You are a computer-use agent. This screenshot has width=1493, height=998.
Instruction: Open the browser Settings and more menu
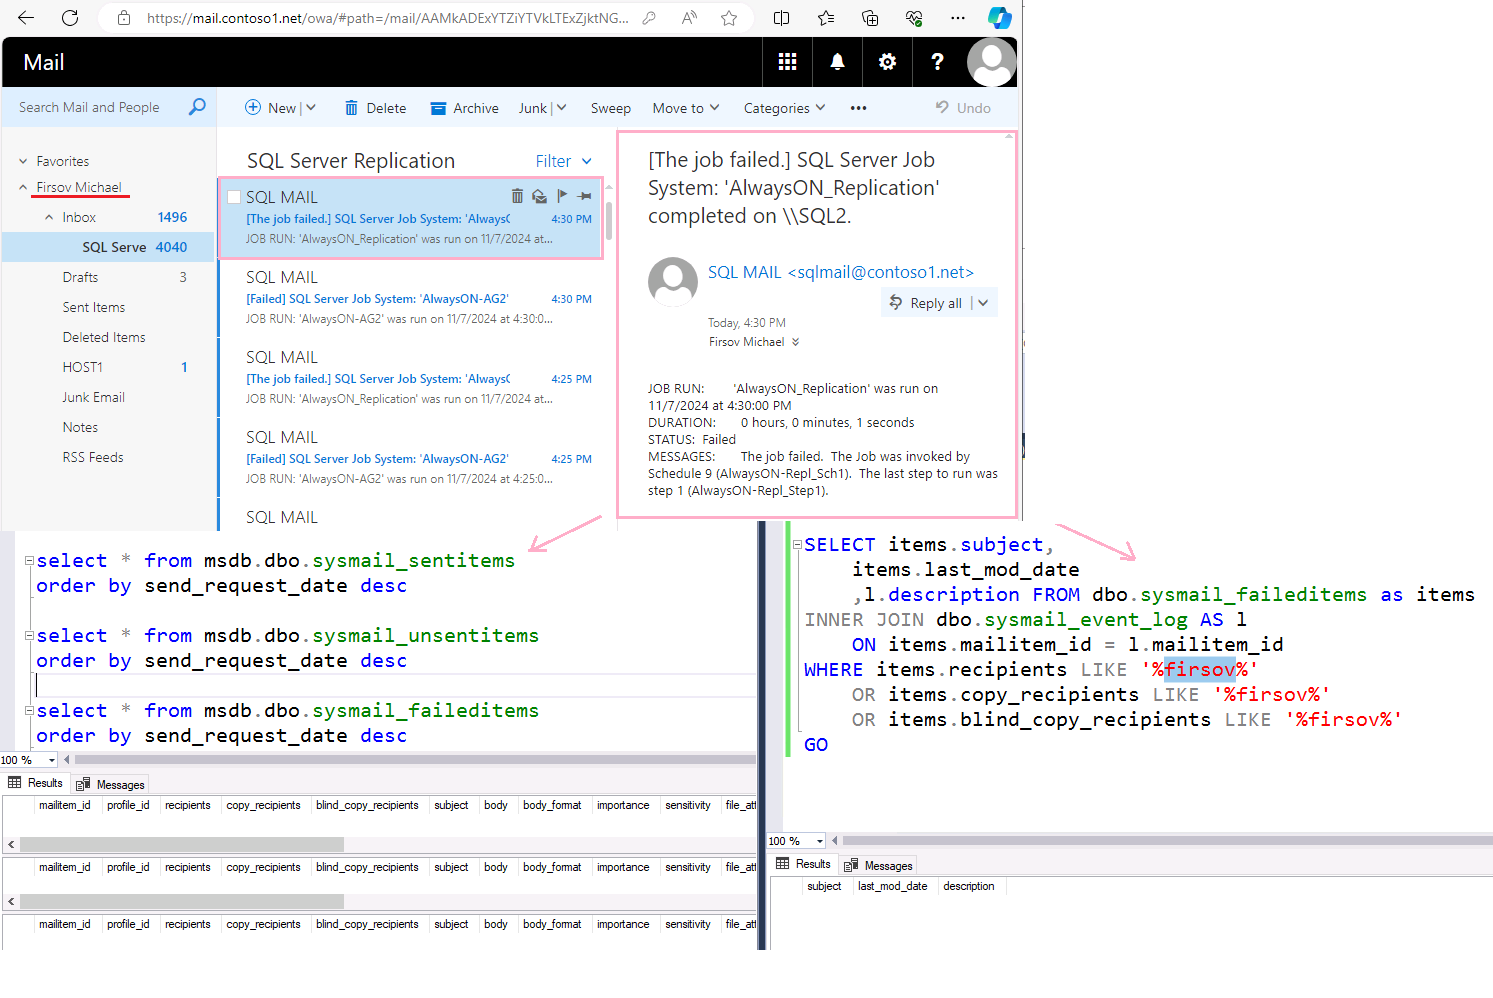point(958,18)
